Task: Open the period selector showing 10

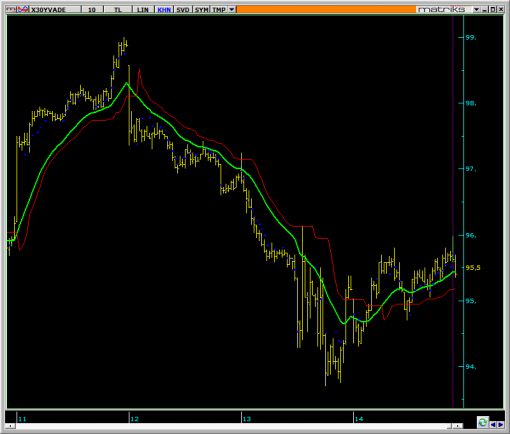Action: click(92, 10)
